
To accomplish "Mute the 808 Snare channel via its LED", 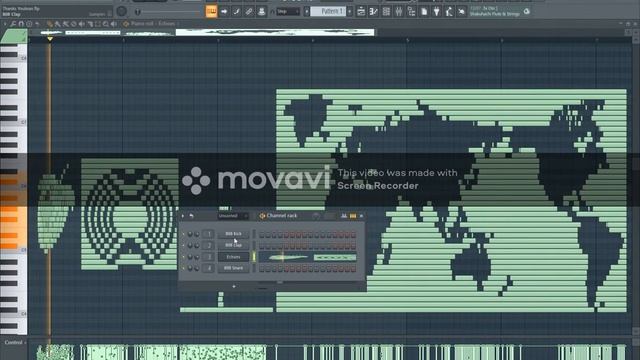I will pos(183,268).
